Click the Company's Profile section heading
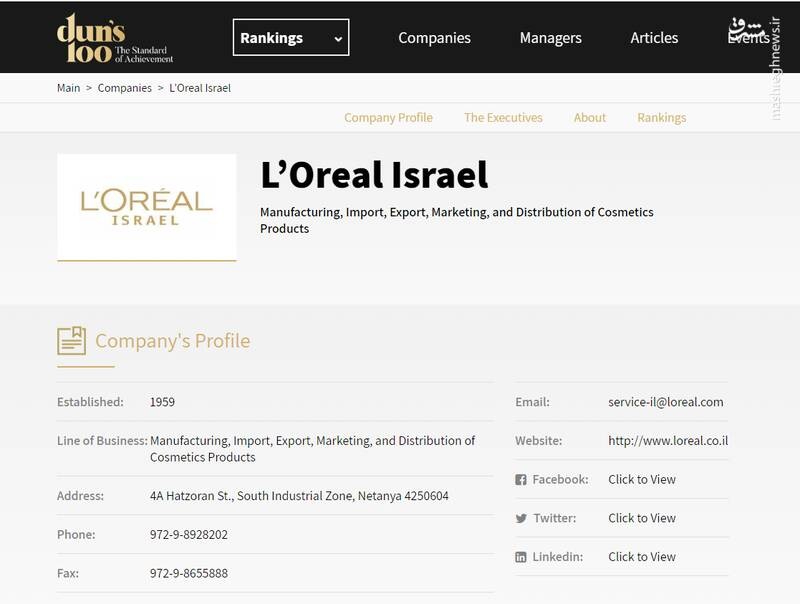Screen dimensions: 800x604 (x=172, y=341)
